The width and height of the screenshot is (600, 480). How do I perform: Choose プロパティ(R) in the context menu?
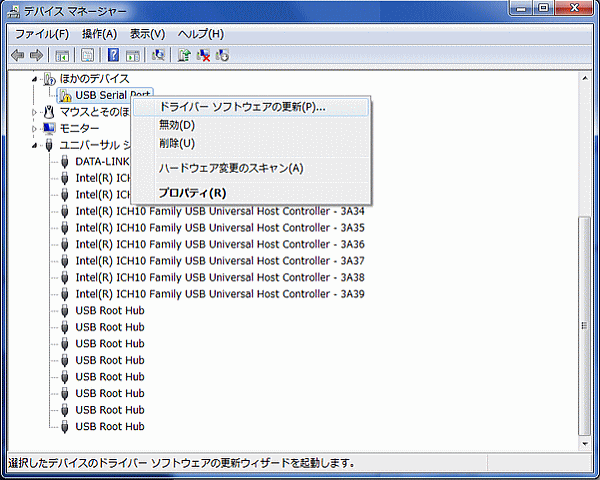point(251,193)
